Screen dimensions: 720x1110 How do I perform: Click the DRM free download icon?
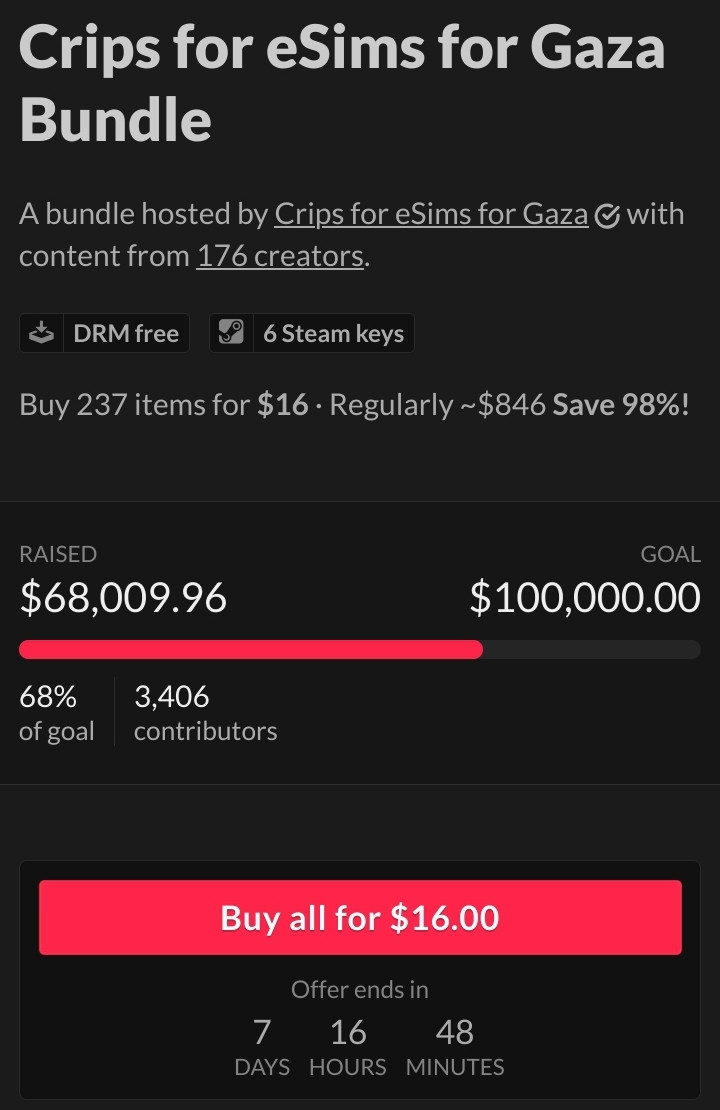42,333
